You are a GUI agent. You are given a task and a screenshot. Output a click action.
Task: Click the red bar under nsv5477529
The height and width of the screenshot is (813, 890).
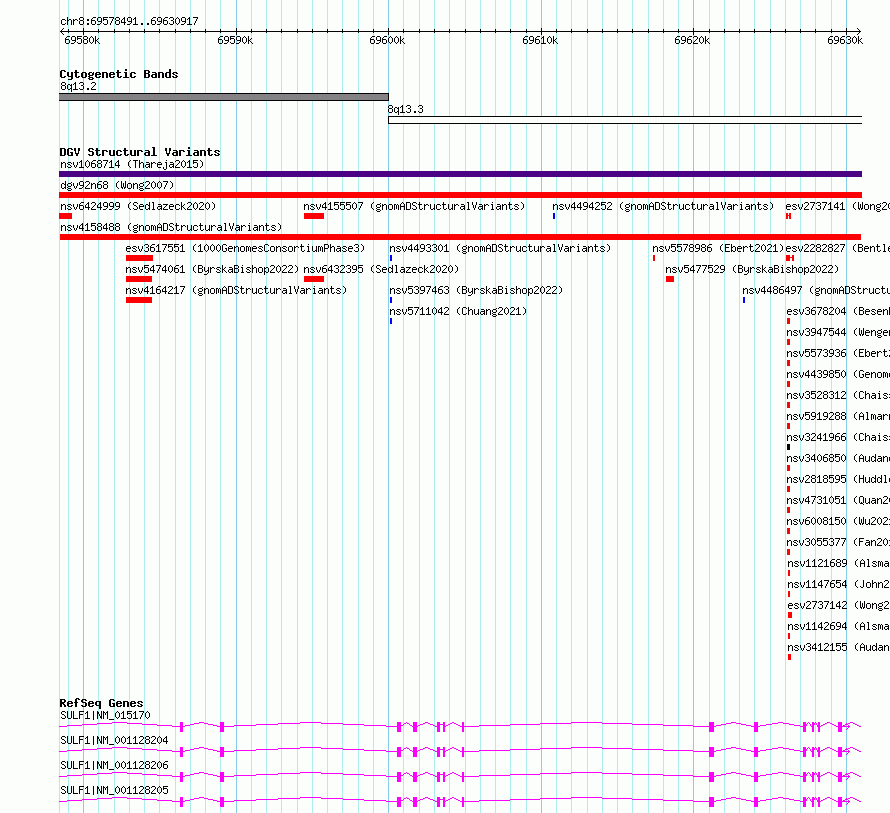pyautogui.click(x=670, y=279)
